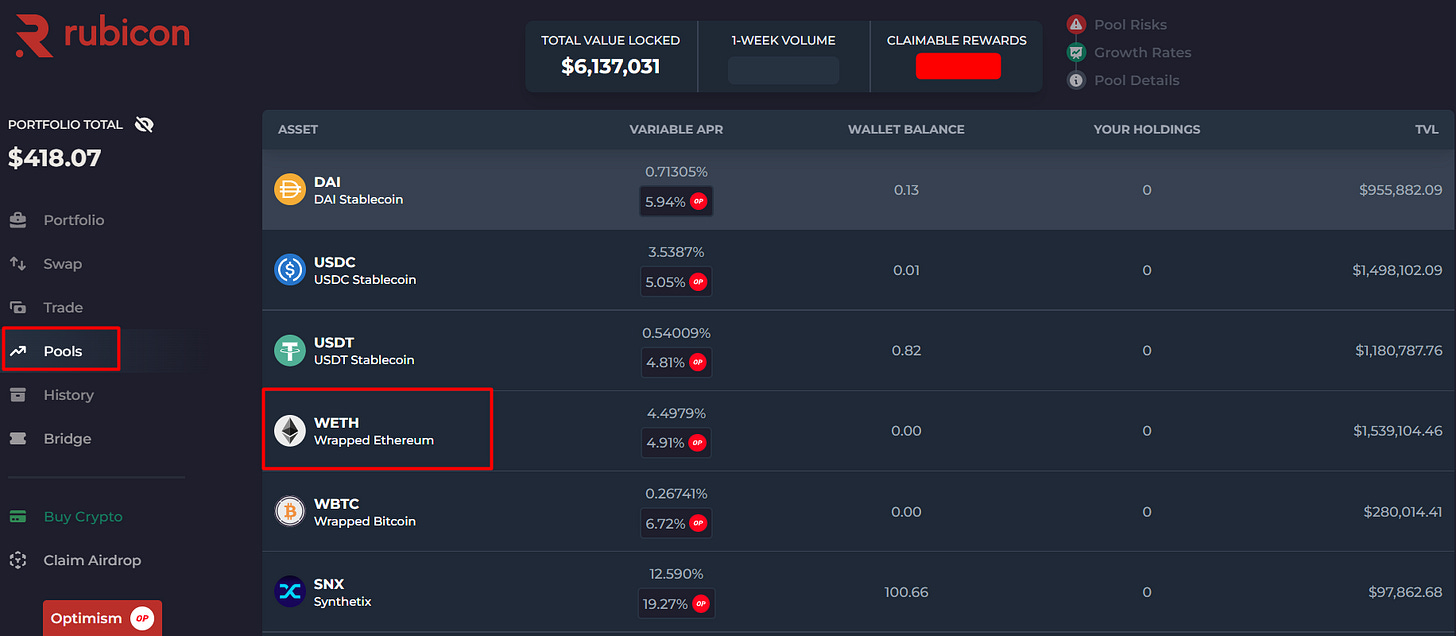Open the Pool Risks link
The image size is (1456, 636).
pyautogui.click(x=1130, y=24)
